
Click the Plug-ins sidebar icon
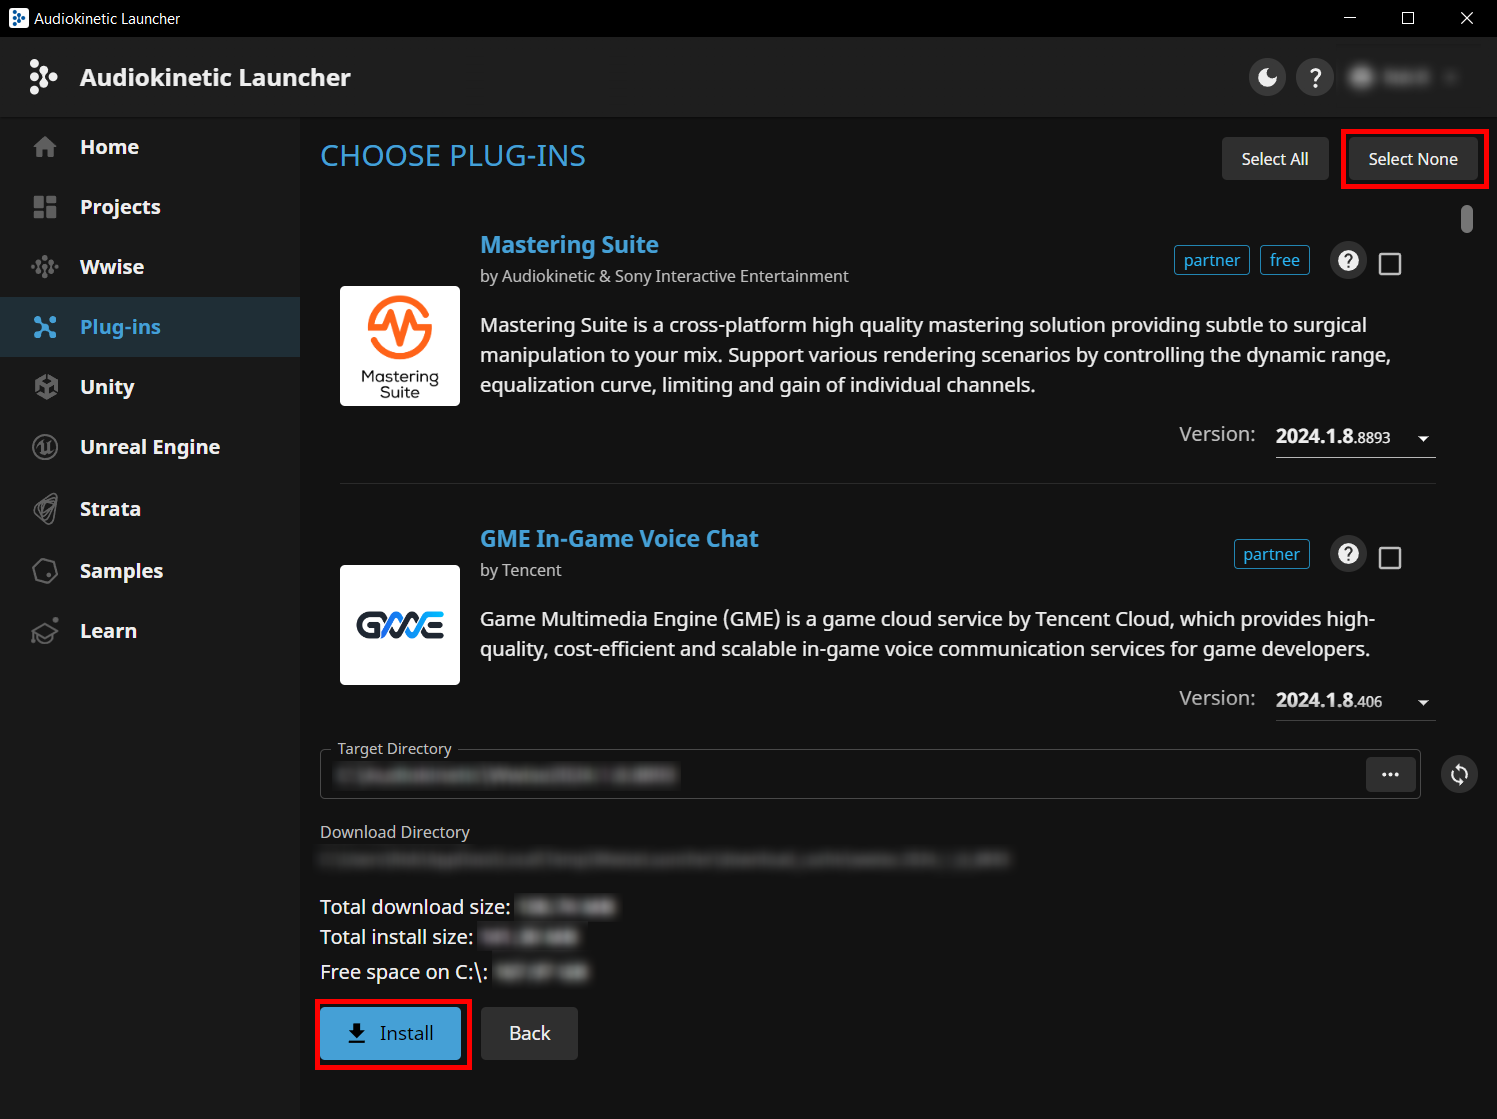[45, 327]
